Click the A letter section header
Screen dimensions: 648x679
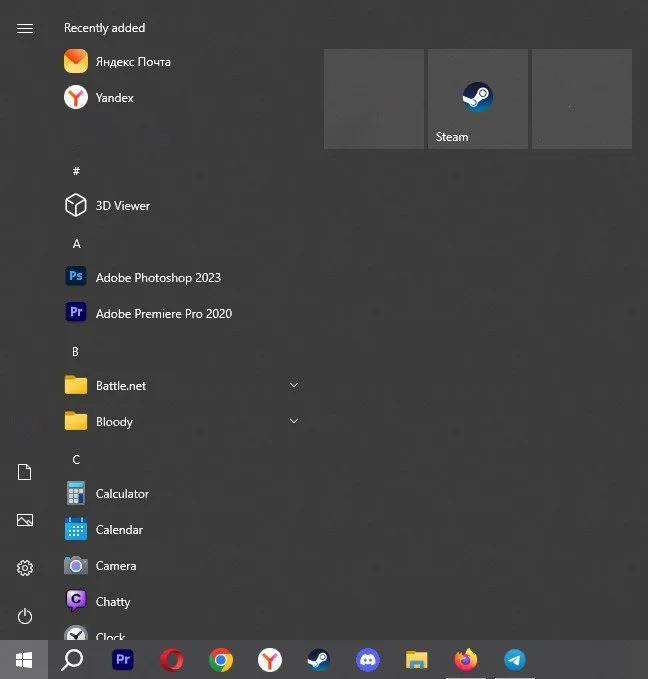[x=76, y=244]
